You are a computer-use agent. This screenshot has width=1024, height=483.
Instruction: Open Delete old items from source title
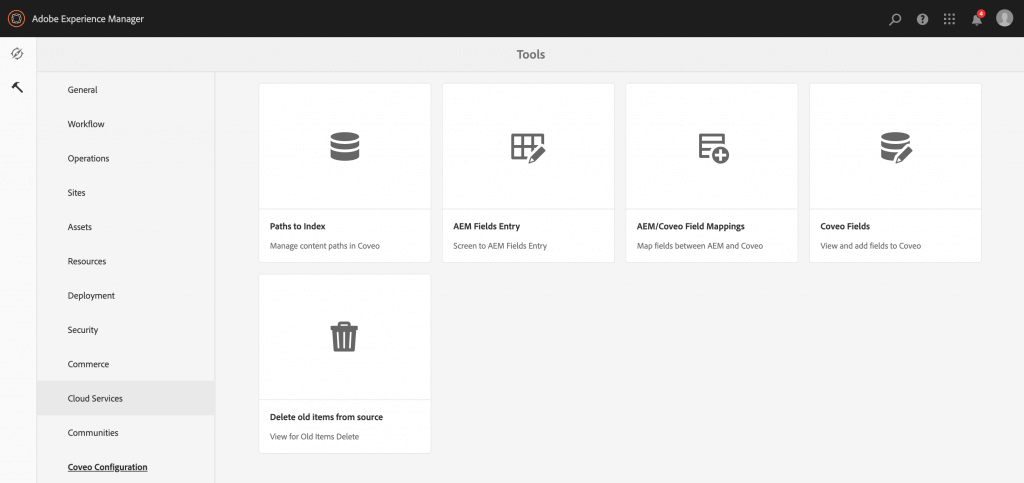[x=326, y=417]
